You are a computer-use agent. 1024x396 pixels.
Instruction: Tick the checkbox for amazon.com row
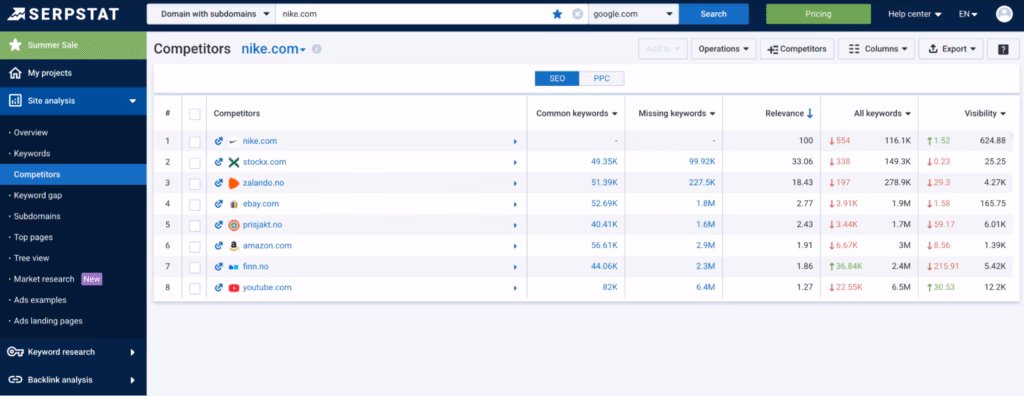[195, 246]
